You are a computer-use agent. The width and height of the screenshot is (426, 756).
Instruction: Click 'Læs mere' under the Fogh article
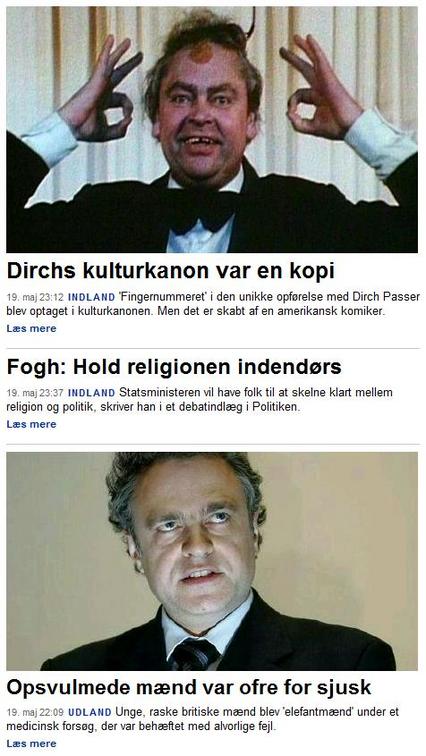click(x=31, y=425)
